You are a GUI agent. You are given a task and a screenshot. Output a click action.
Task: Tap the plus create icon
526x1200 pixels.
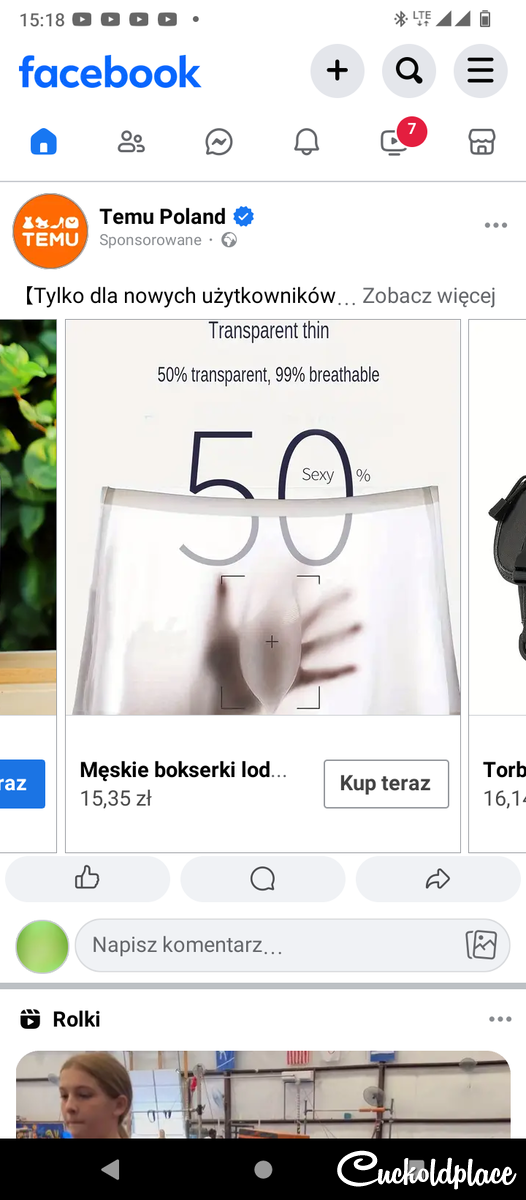[338, 71]
